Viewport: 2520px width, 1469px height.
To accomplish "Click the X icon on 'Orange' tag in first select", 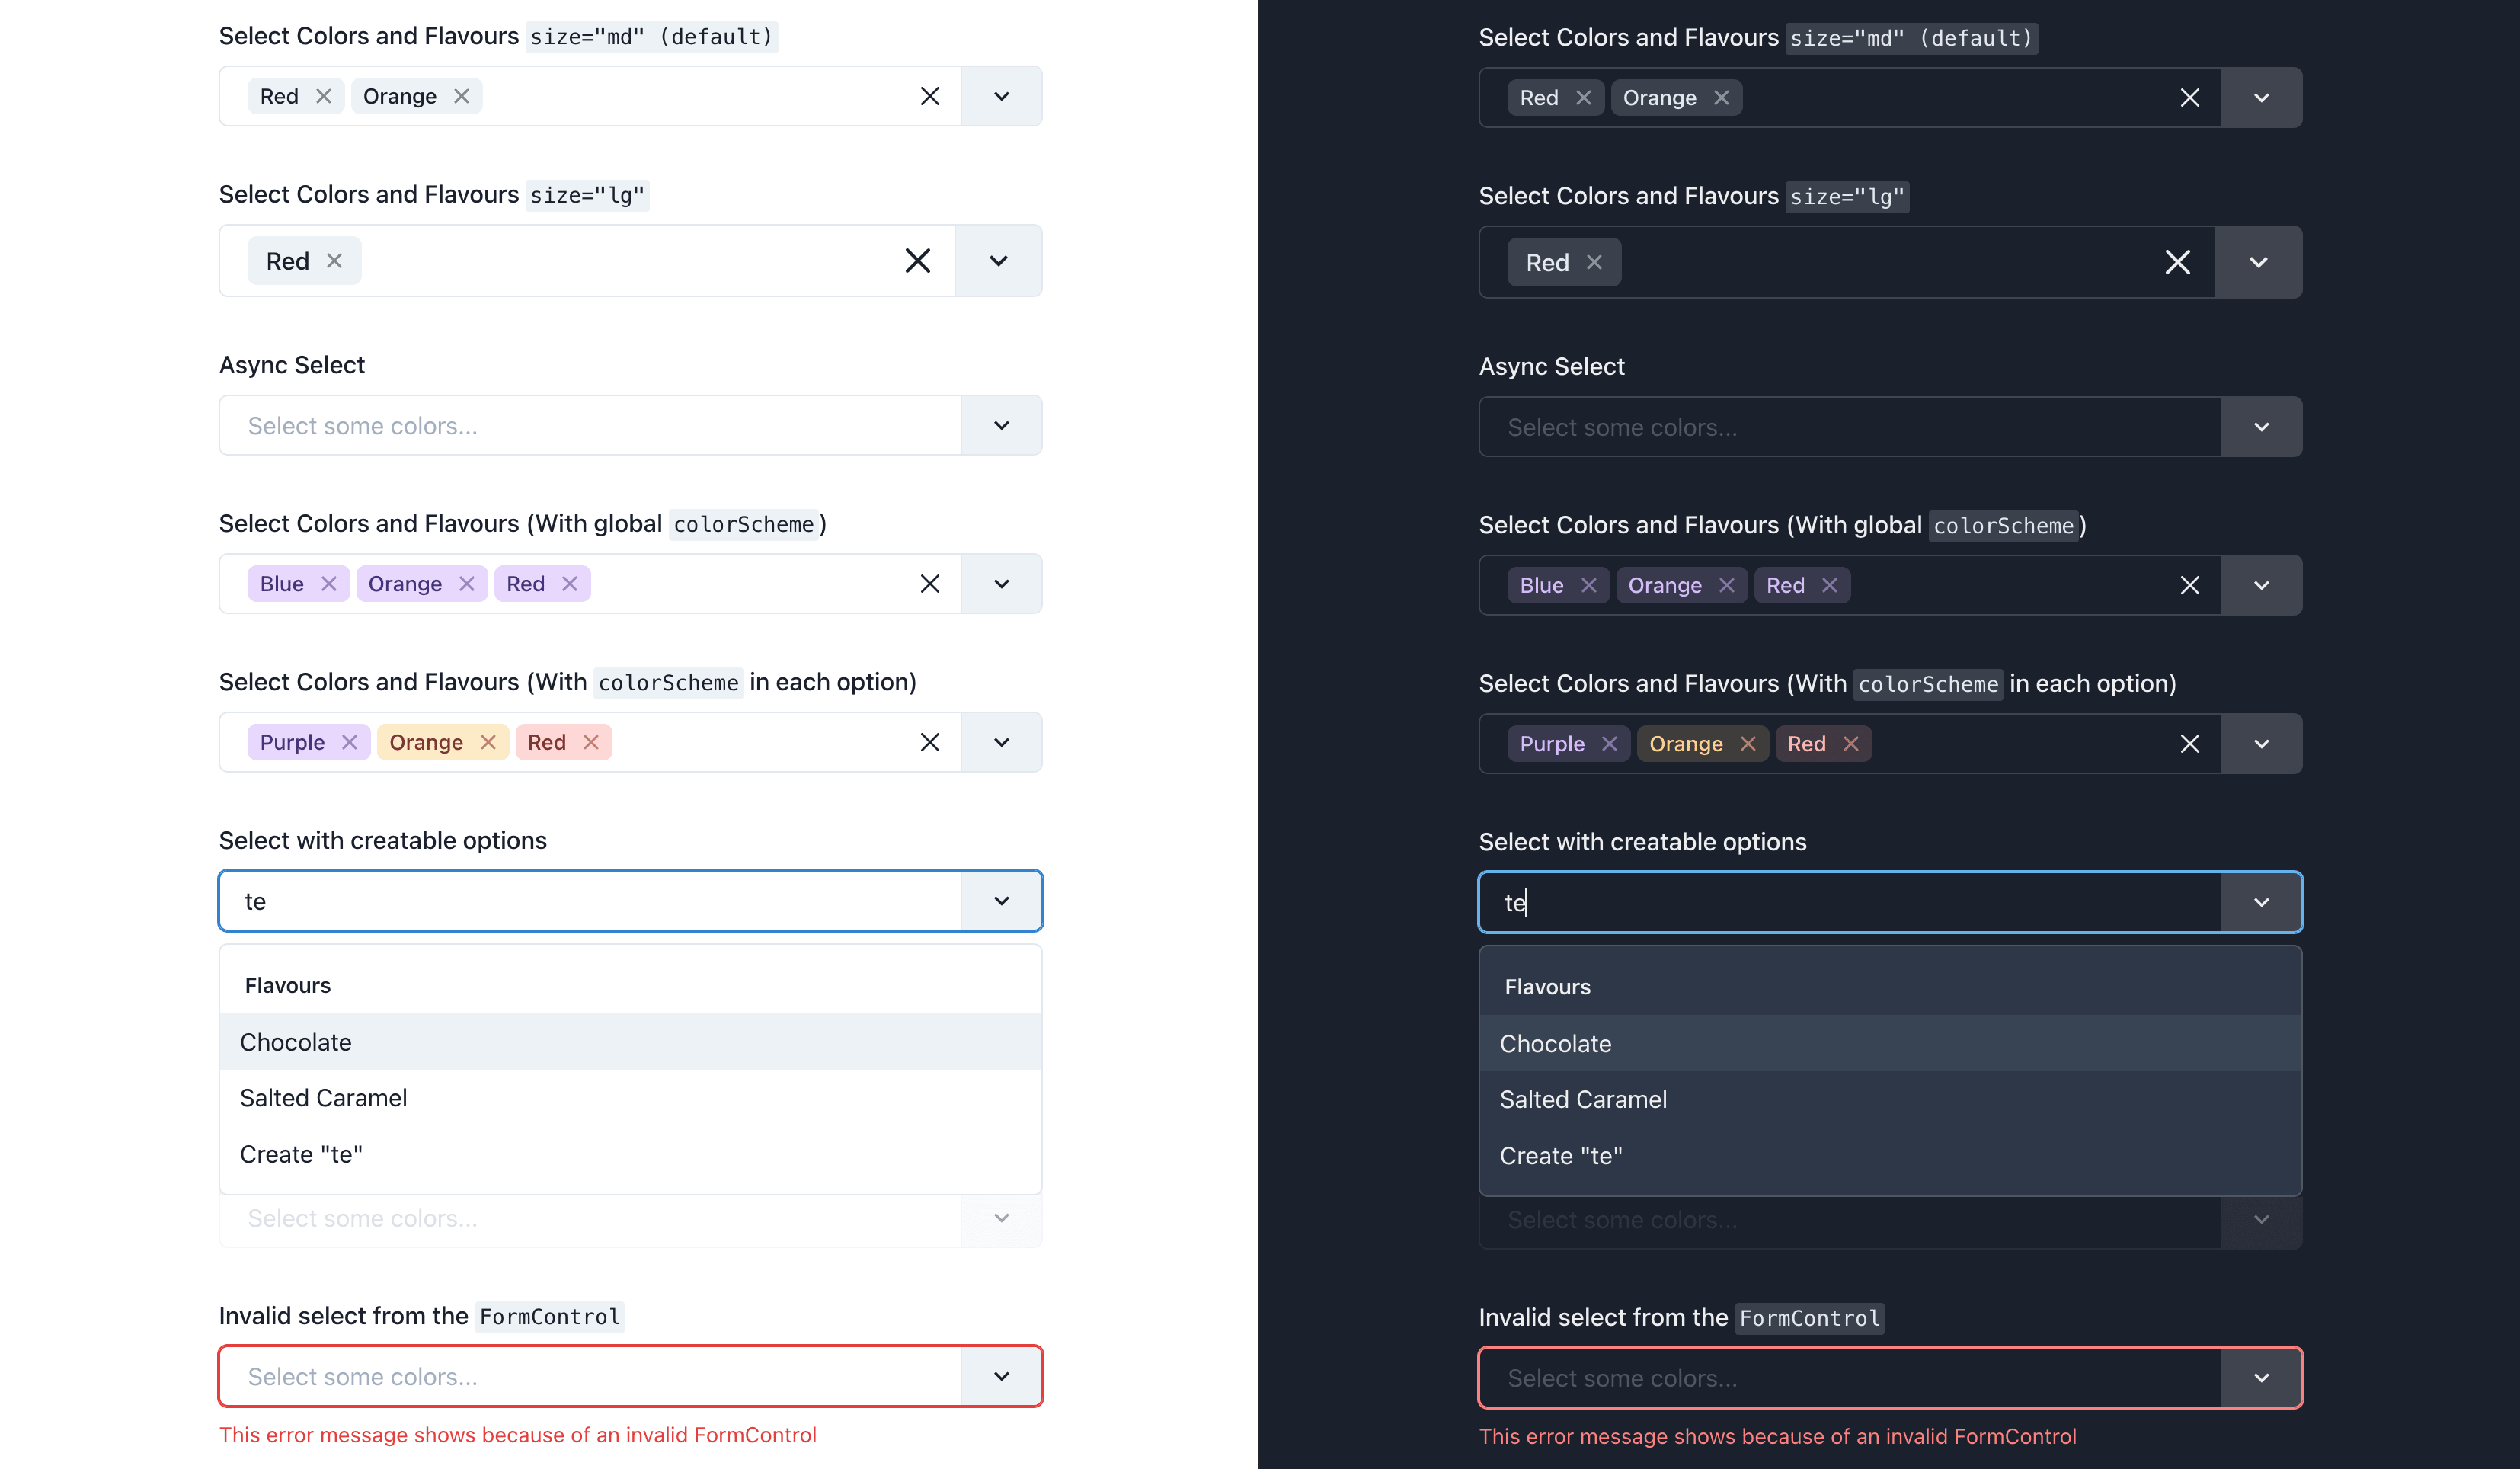I will point(462,96).
